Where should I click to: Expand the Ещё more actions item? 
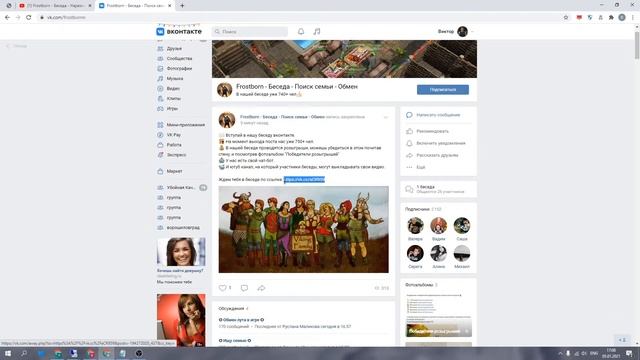[x=421, y=167]
